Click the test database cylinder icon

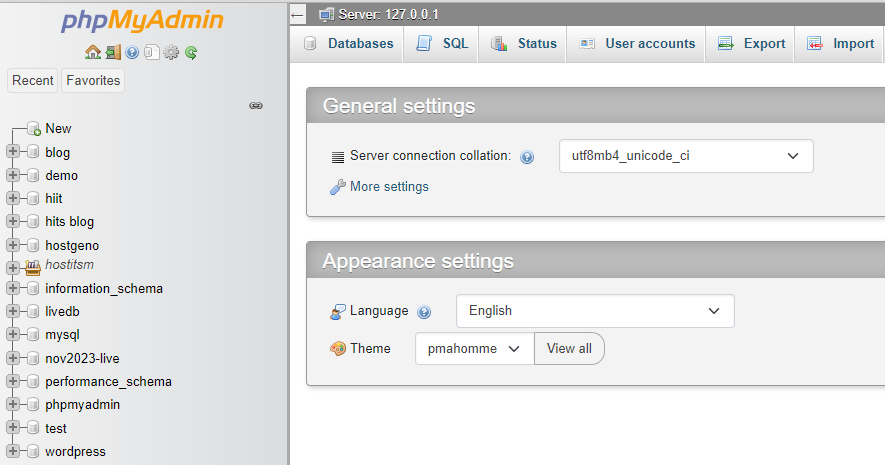[x=33, y=428]
